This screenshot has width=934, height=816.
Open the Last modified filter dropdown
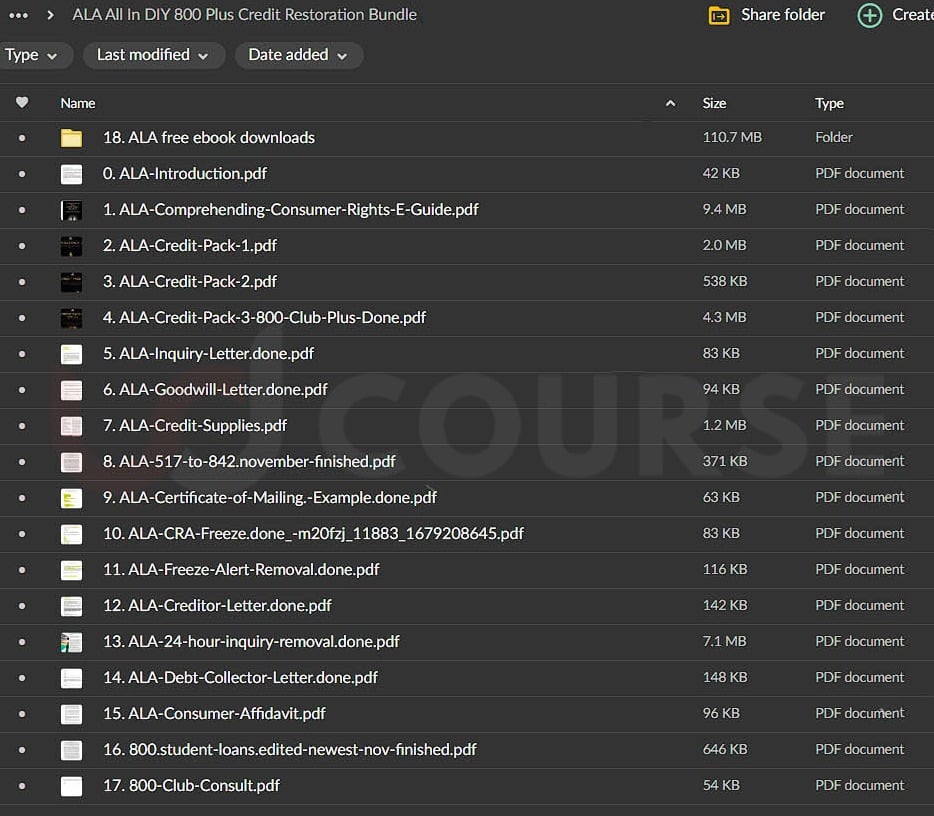click(x=152, y=55)
